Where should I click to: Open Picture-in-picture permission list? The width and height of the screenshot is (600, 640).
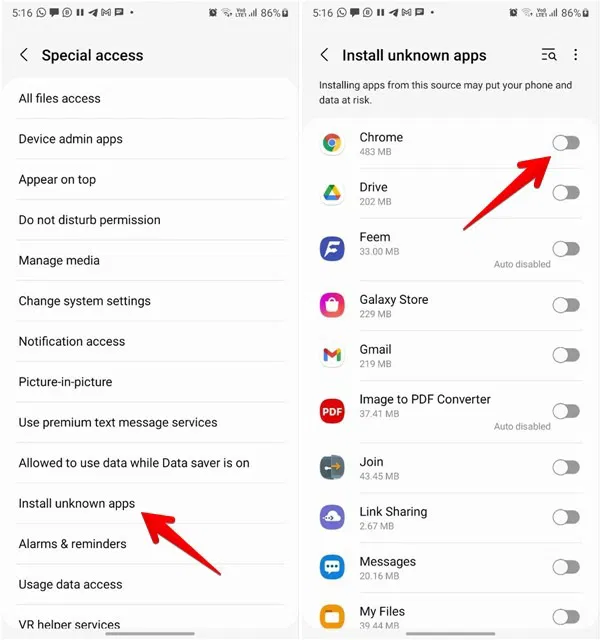(x=65, y=382)
